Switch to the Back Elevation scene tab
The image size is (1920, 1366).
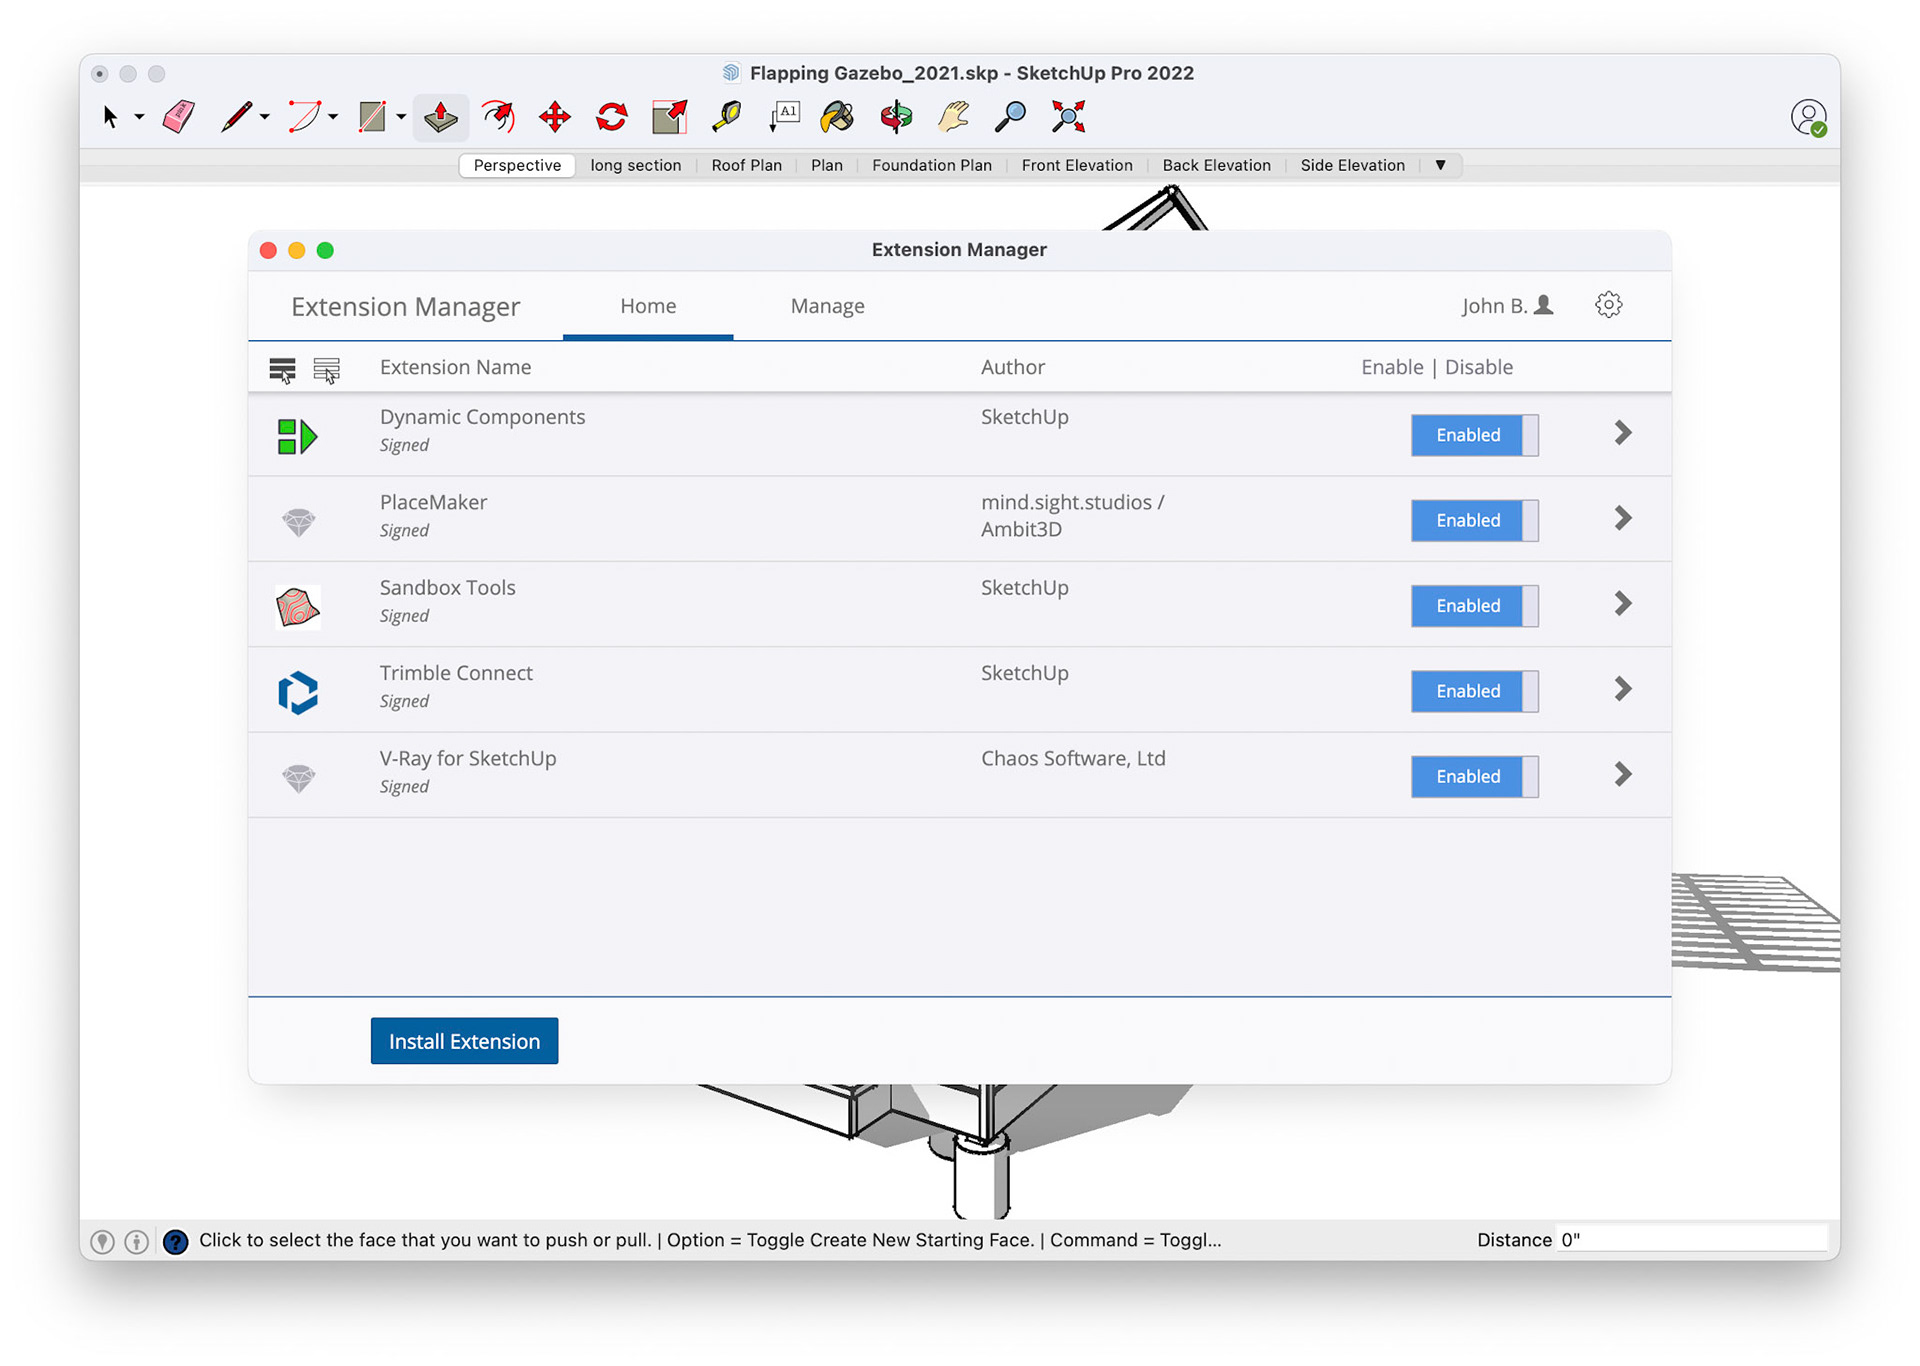(x=1216, y=165)
